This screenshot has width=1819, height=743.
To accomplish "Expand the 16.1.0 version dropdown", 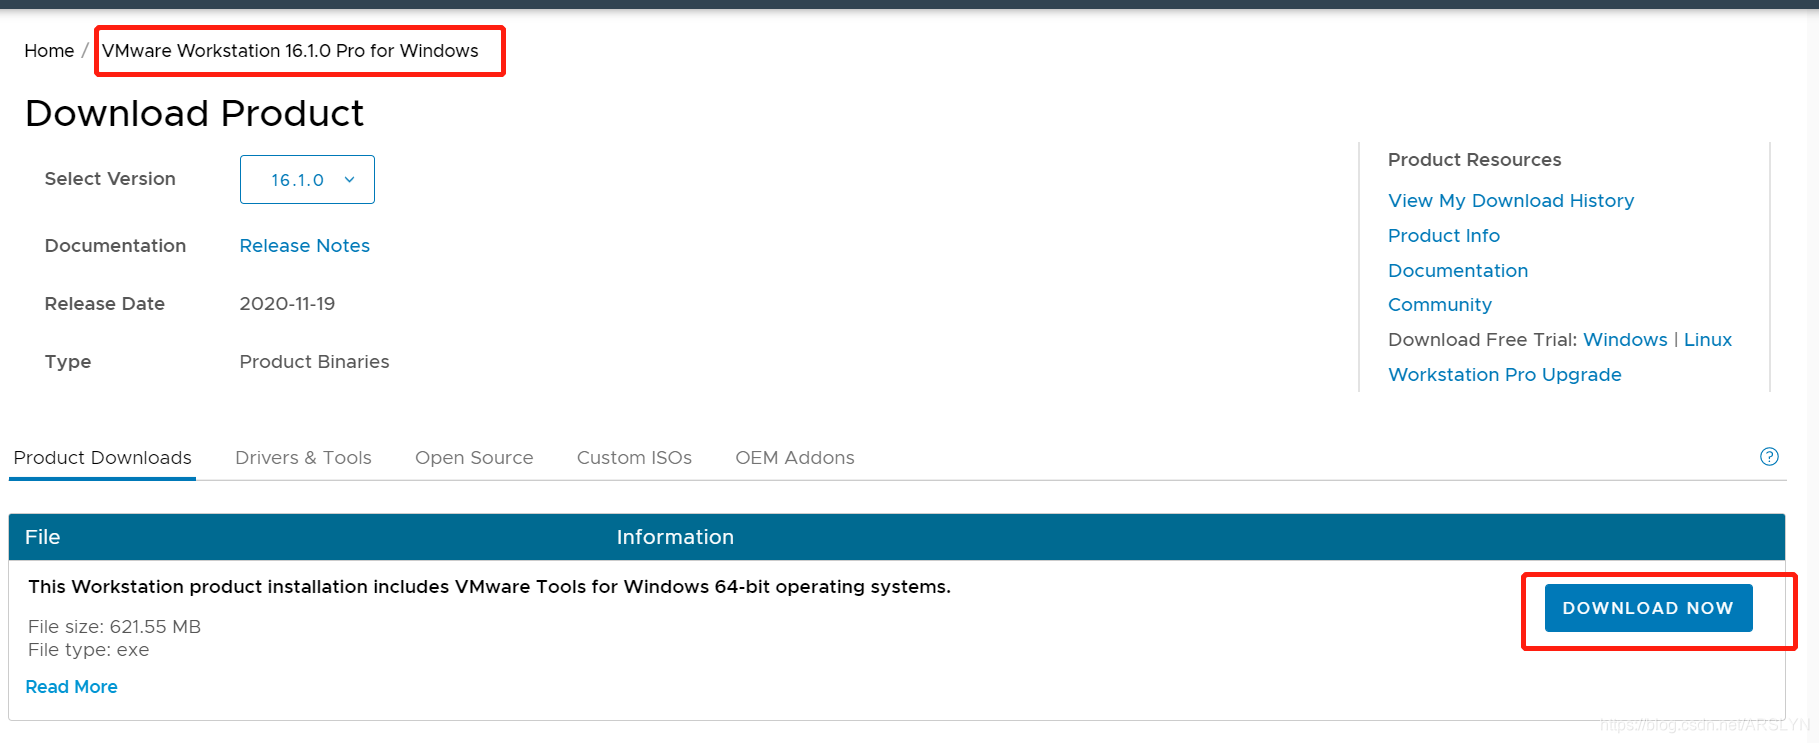I will (307, 180).
